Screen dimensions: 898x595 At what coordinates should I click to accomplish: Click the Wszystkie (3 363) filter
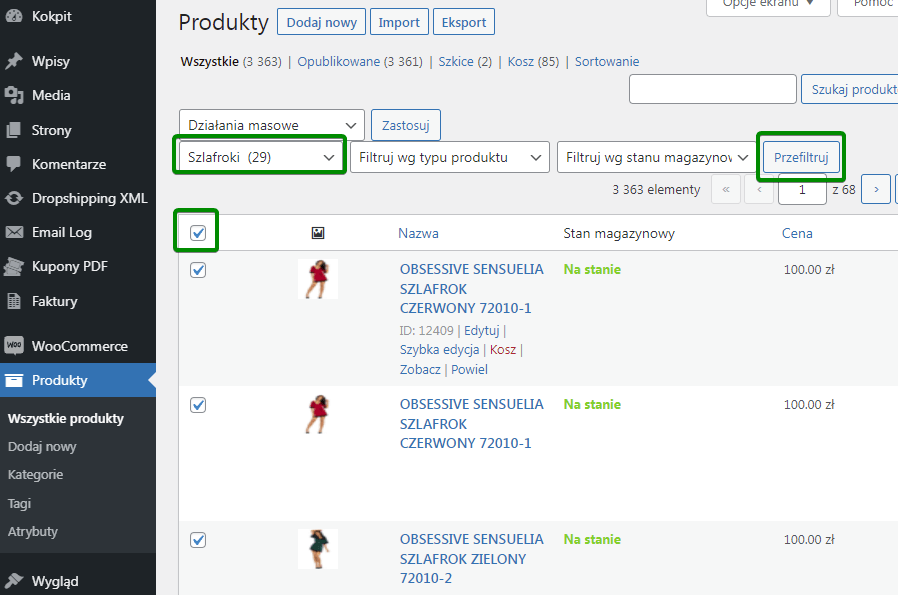(231, 61)
